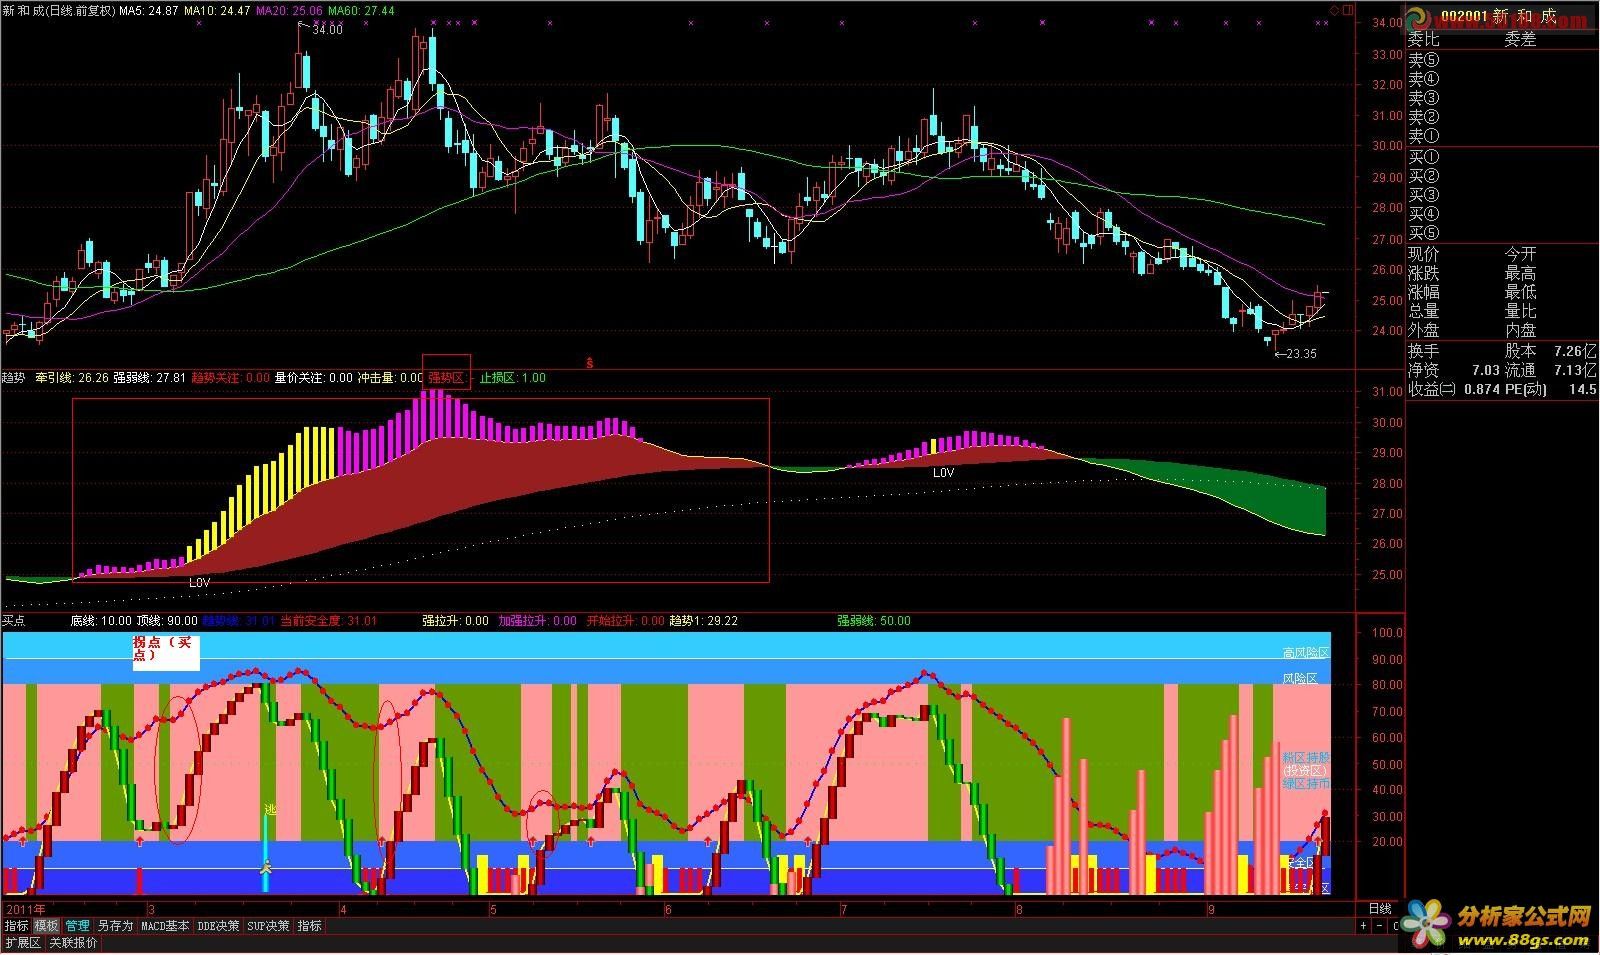Click the MA5: 24.87 indicator label
The height and width of the screenshot is (955, 1600).
tap(148, 11)
